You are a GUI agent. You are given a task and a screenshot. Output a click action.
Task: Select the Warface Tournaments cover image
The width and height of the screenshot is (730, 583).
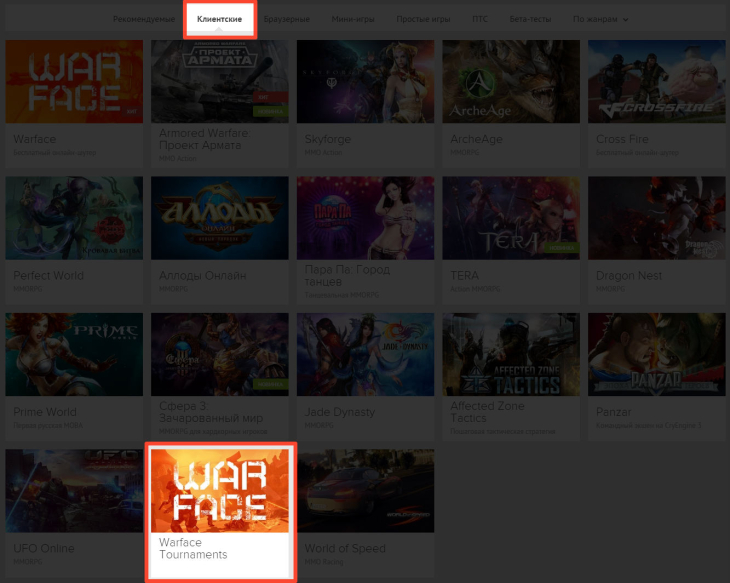(x=220, y=491)
